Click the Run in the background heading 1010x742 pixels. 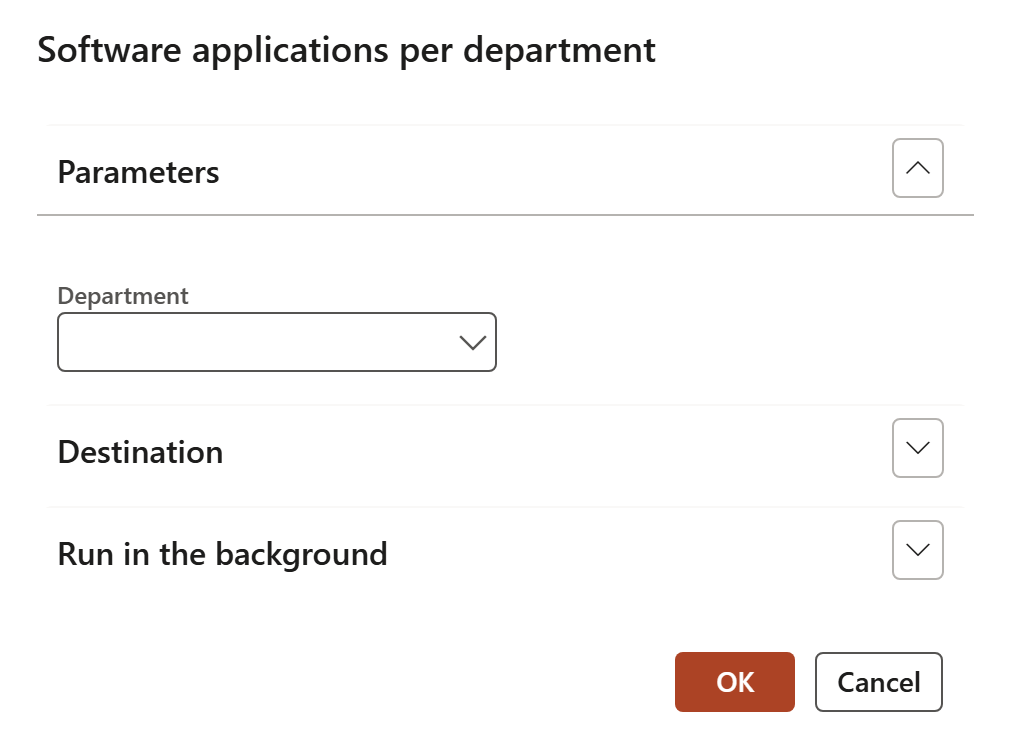(x=222, y=554)
